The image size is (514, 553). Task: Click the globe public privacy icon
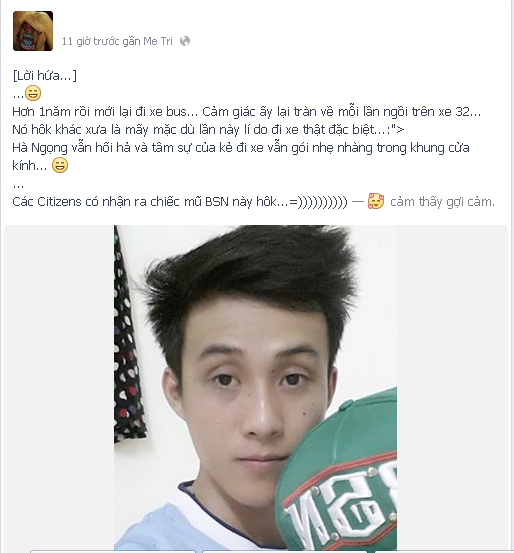tap(185, 41)
